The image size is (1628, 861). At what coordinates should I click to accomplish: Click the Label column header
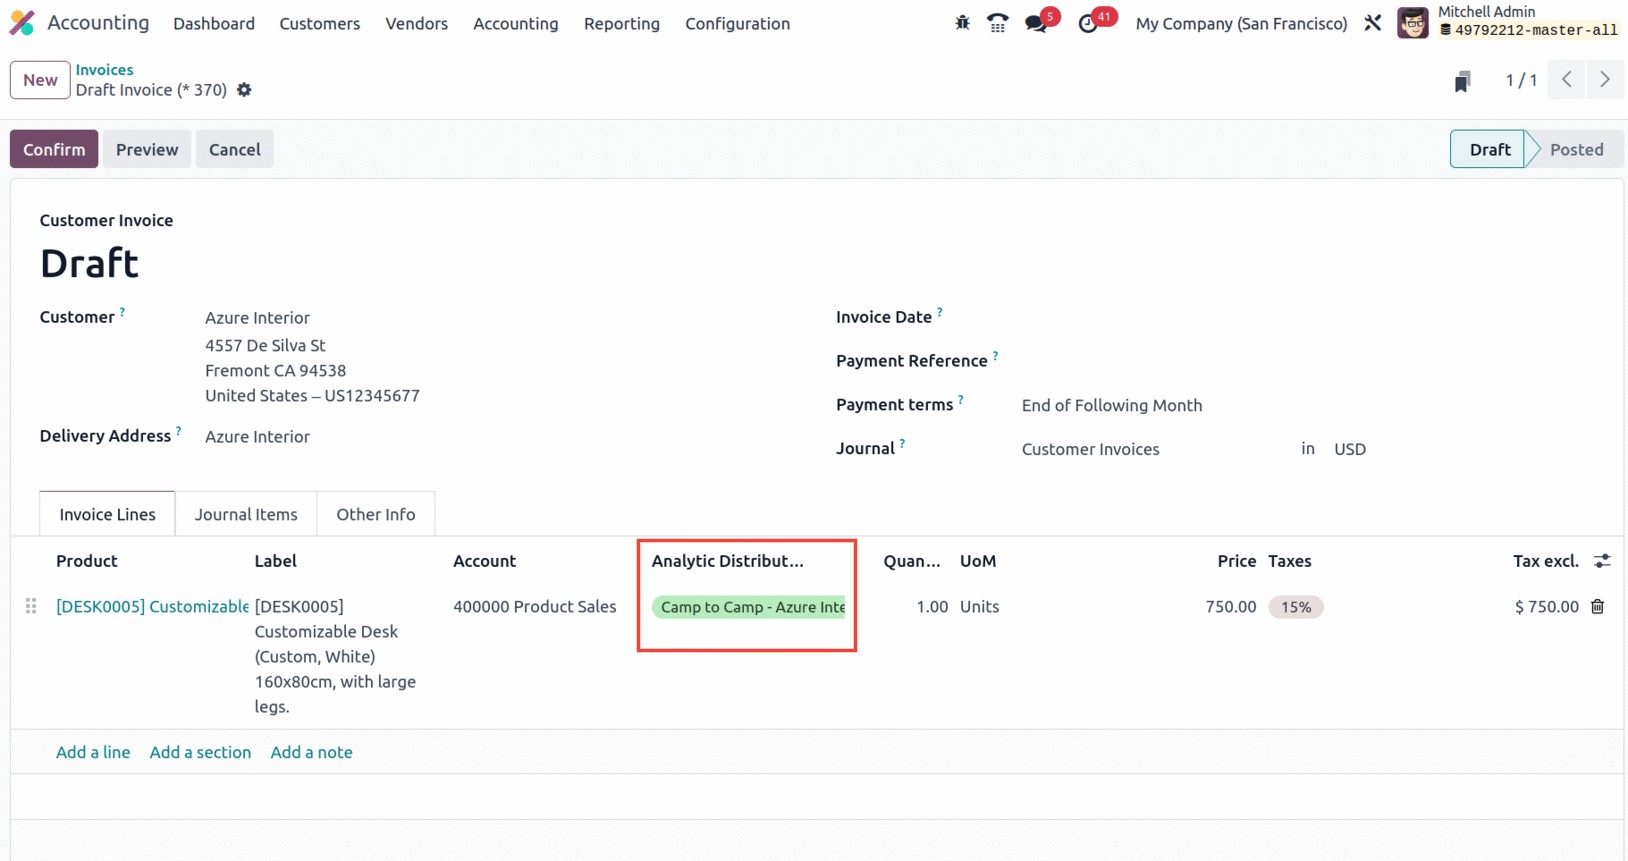pyautogui.click(x=276, y=561)
